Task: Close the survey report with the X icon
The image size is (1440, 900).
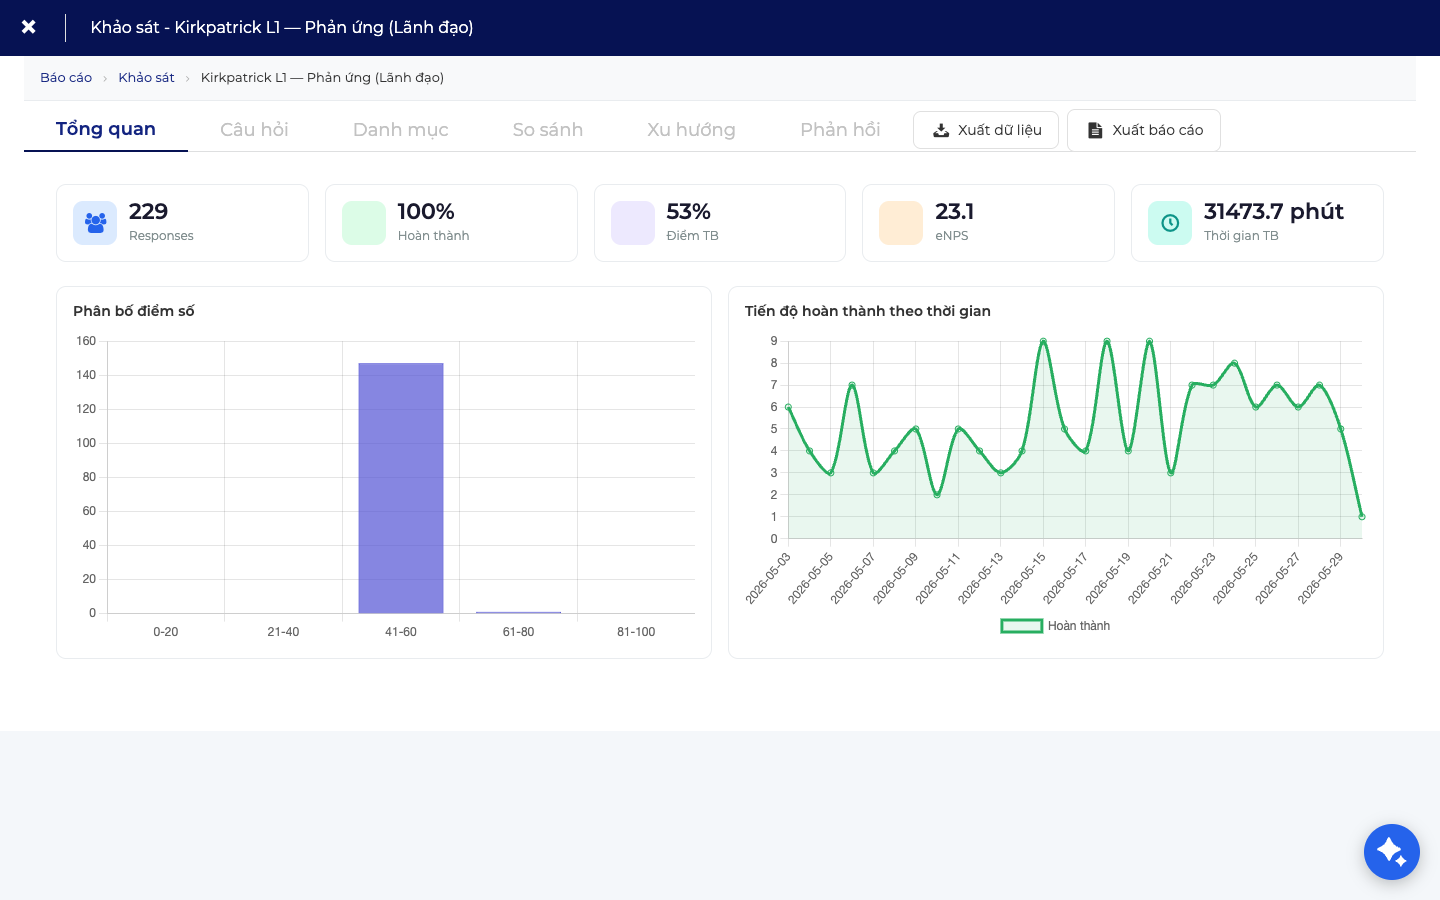Action: [x=29, y=27]
